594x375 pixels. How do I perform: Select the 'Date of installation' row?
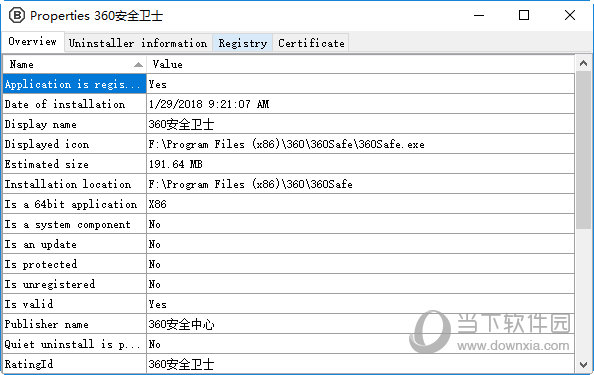click(x=289, y=104)
